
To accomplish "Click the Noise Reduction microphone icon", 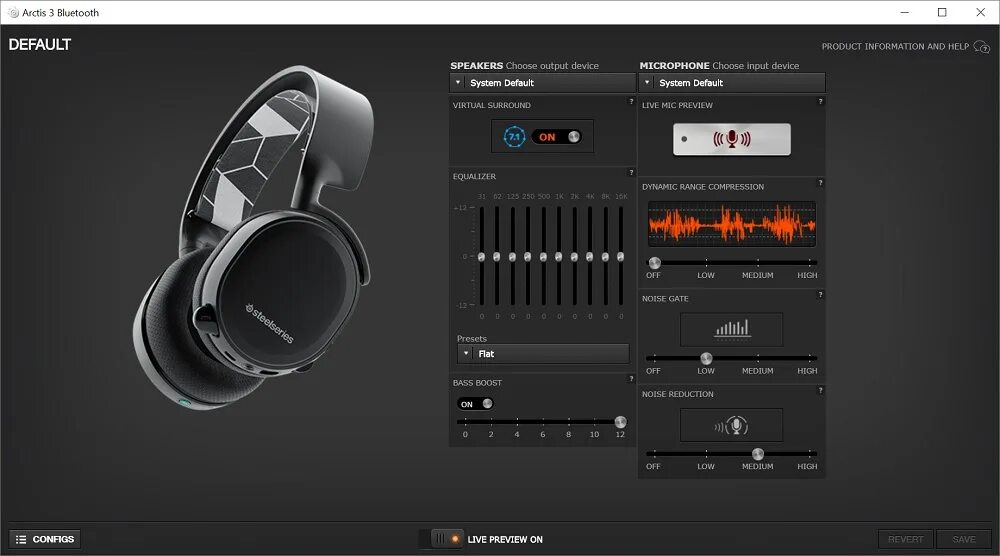I will click(x=732, y=425).
